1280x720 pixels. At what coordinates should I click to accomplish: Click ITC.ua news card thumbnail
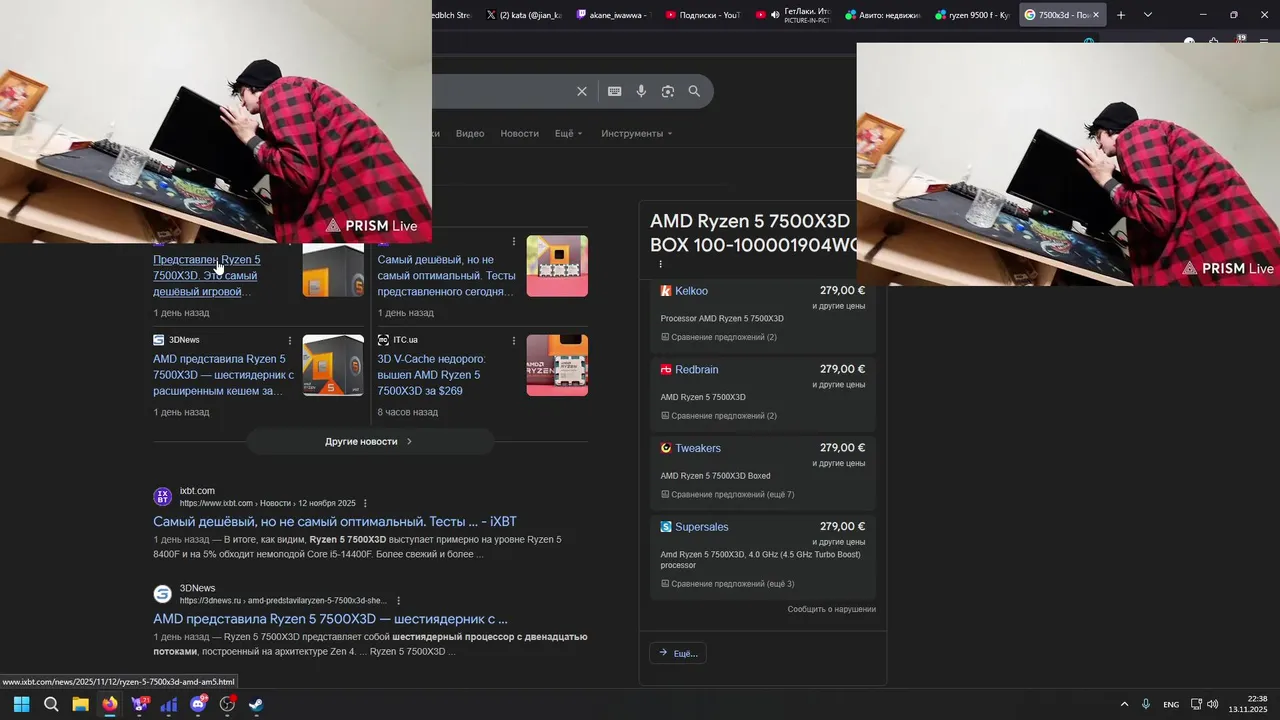pos(557,365)
